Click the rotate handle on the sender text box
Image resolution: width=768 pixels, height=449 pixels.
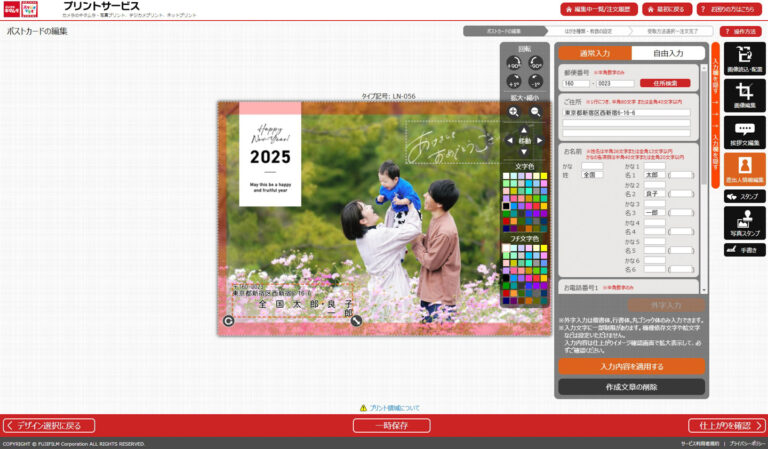(x=229, y=320)
